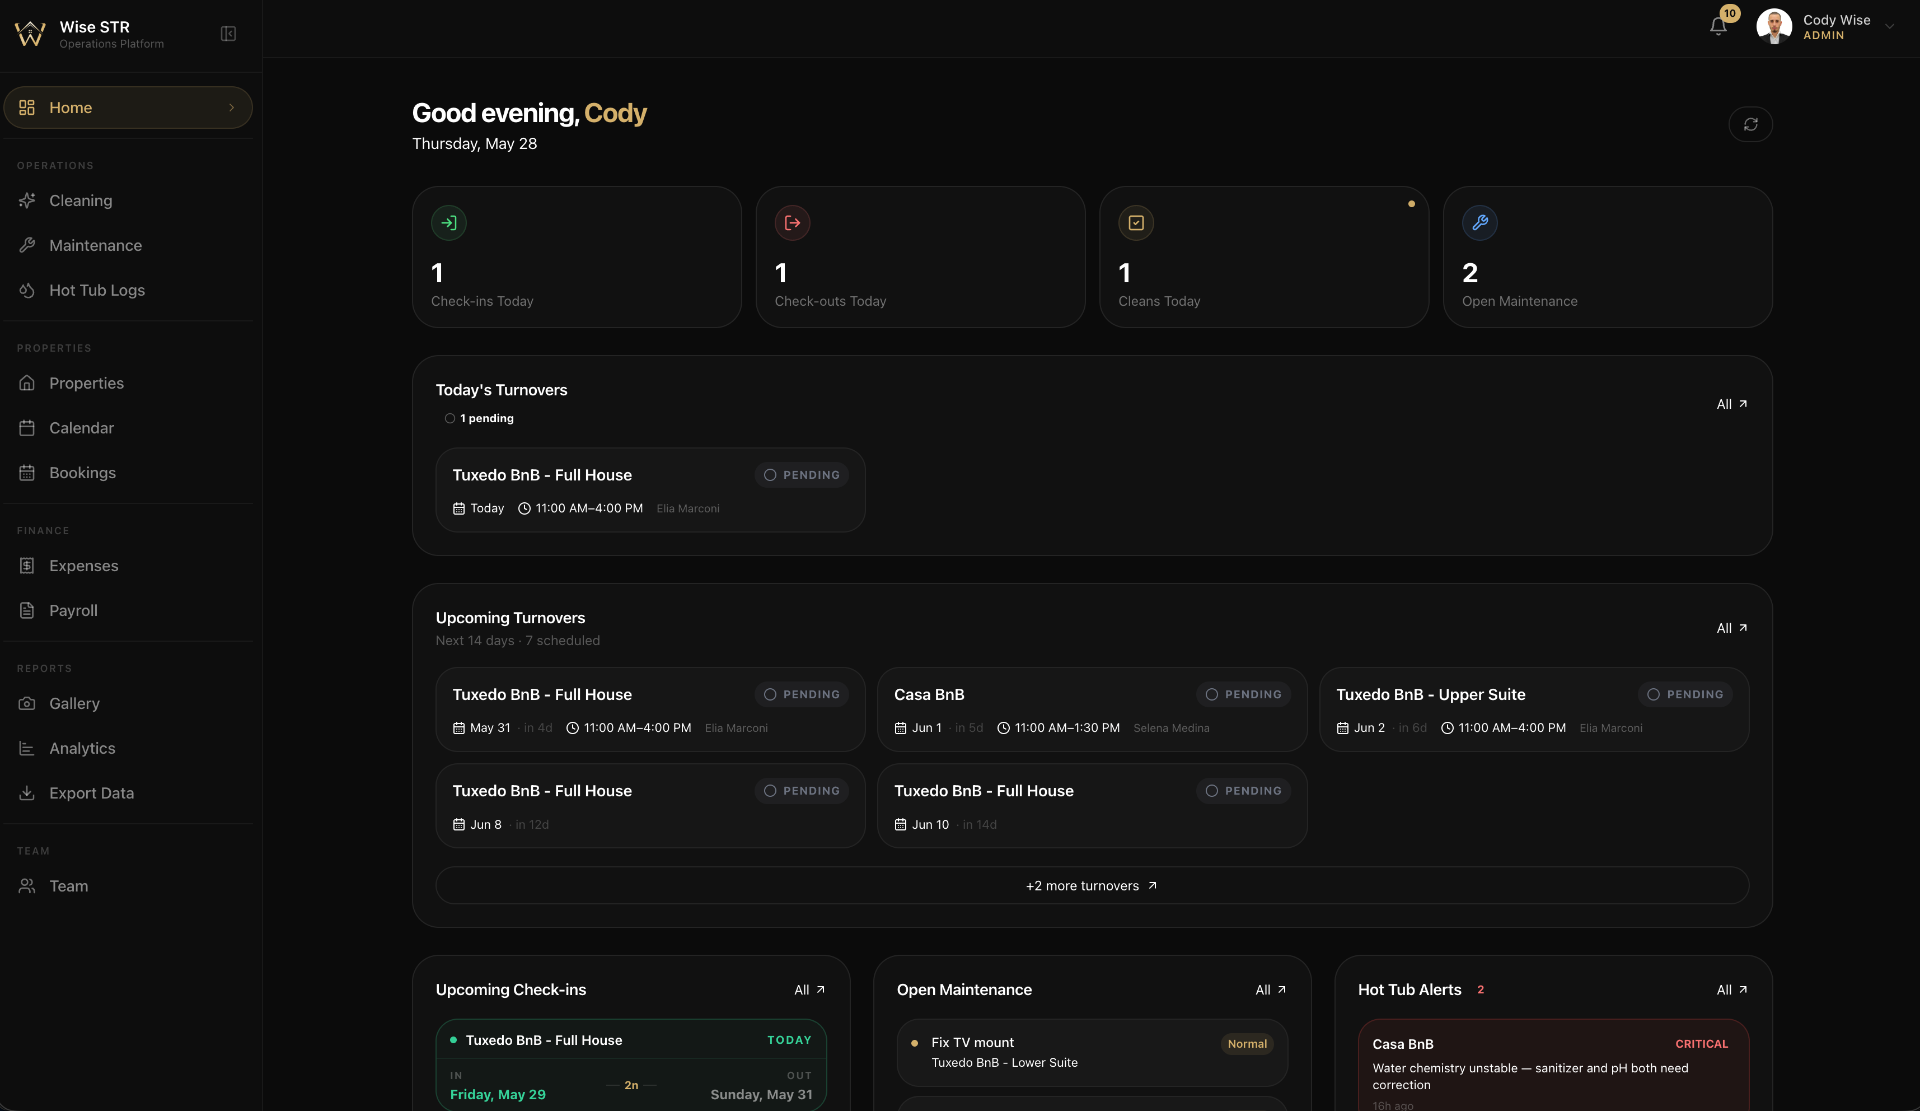1920x1111 pixels.
Task: Click the Payroll document icon
Action: pos(27,611)
